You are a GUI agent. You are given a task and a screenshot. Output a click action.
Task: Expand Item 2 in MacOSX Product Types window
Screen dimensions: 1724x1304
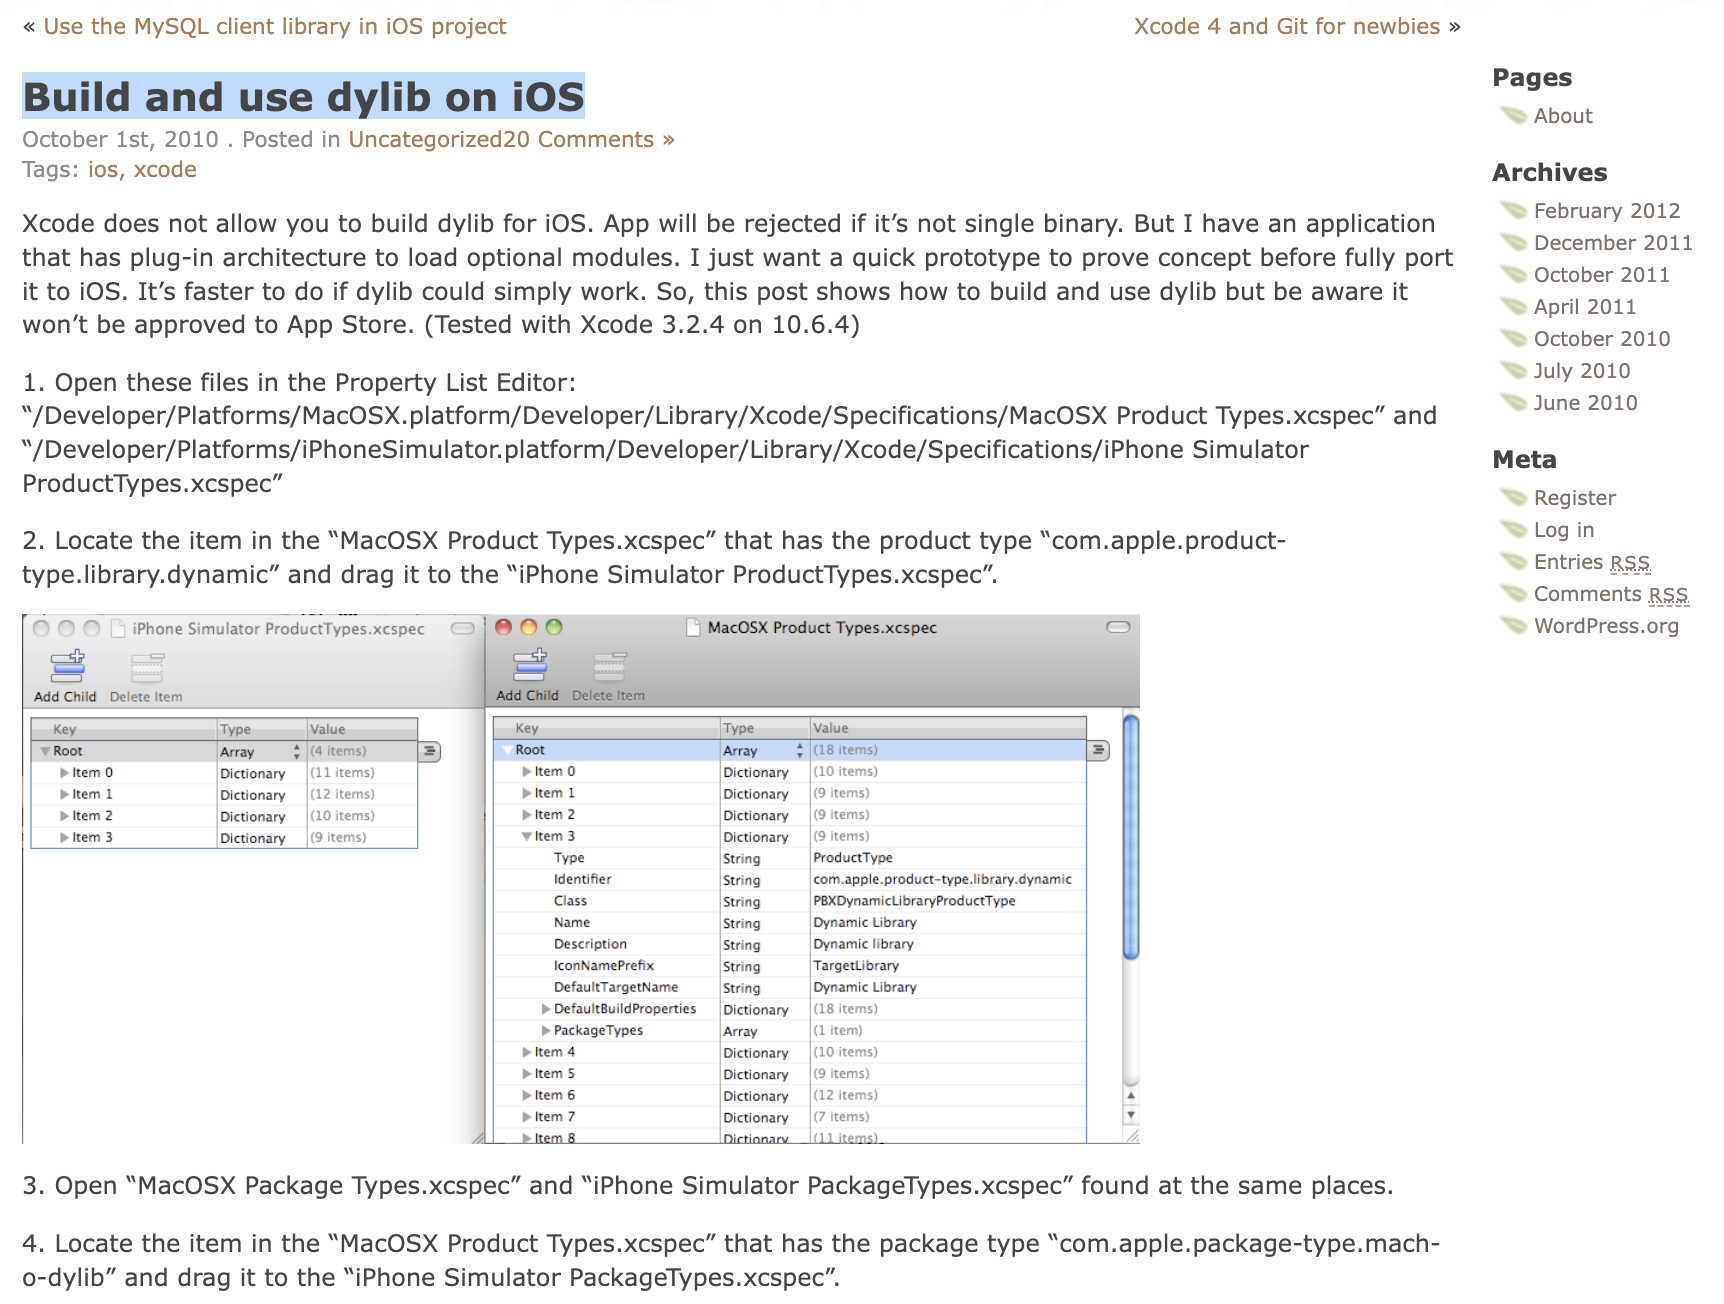coord(527,815)
